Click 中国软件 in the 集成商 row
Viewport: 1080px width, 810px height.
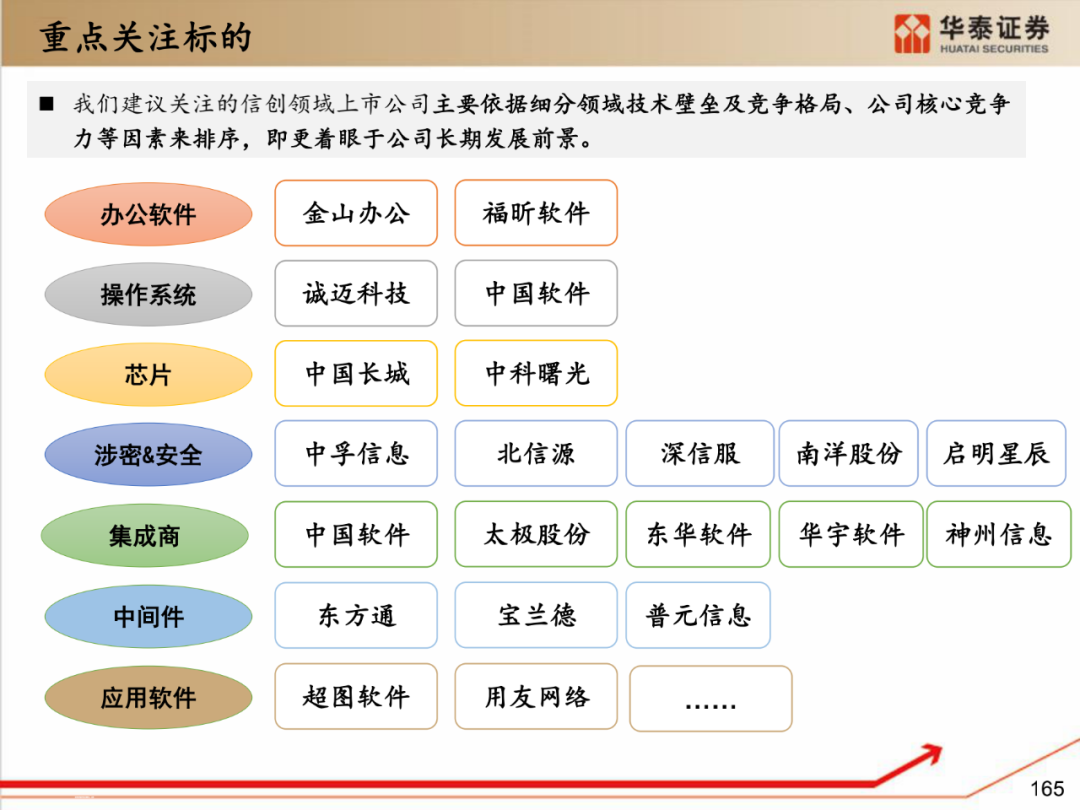coord(356,534)
